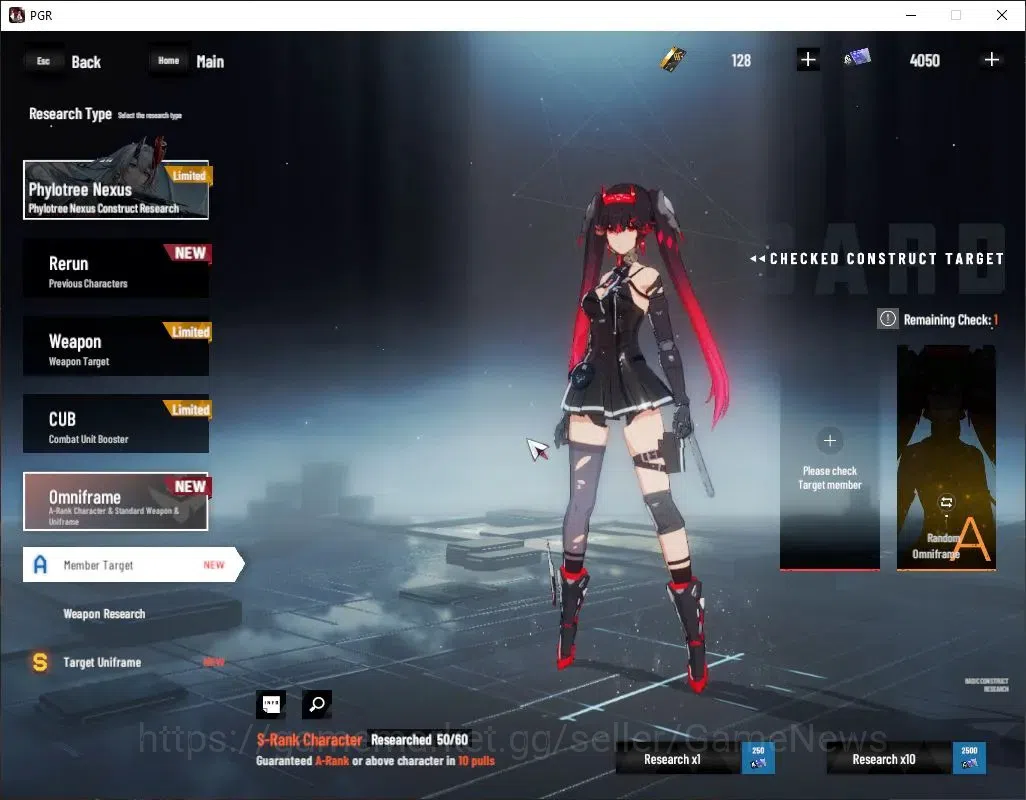
Task: Open the CUB Combat Unit Booster banner
Action: coord(116,424)
